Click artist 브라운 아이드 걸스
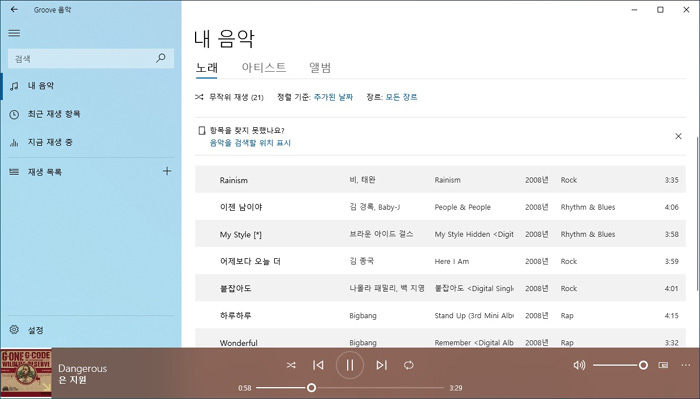Viewport: 700px width, 399px height. 381,234
